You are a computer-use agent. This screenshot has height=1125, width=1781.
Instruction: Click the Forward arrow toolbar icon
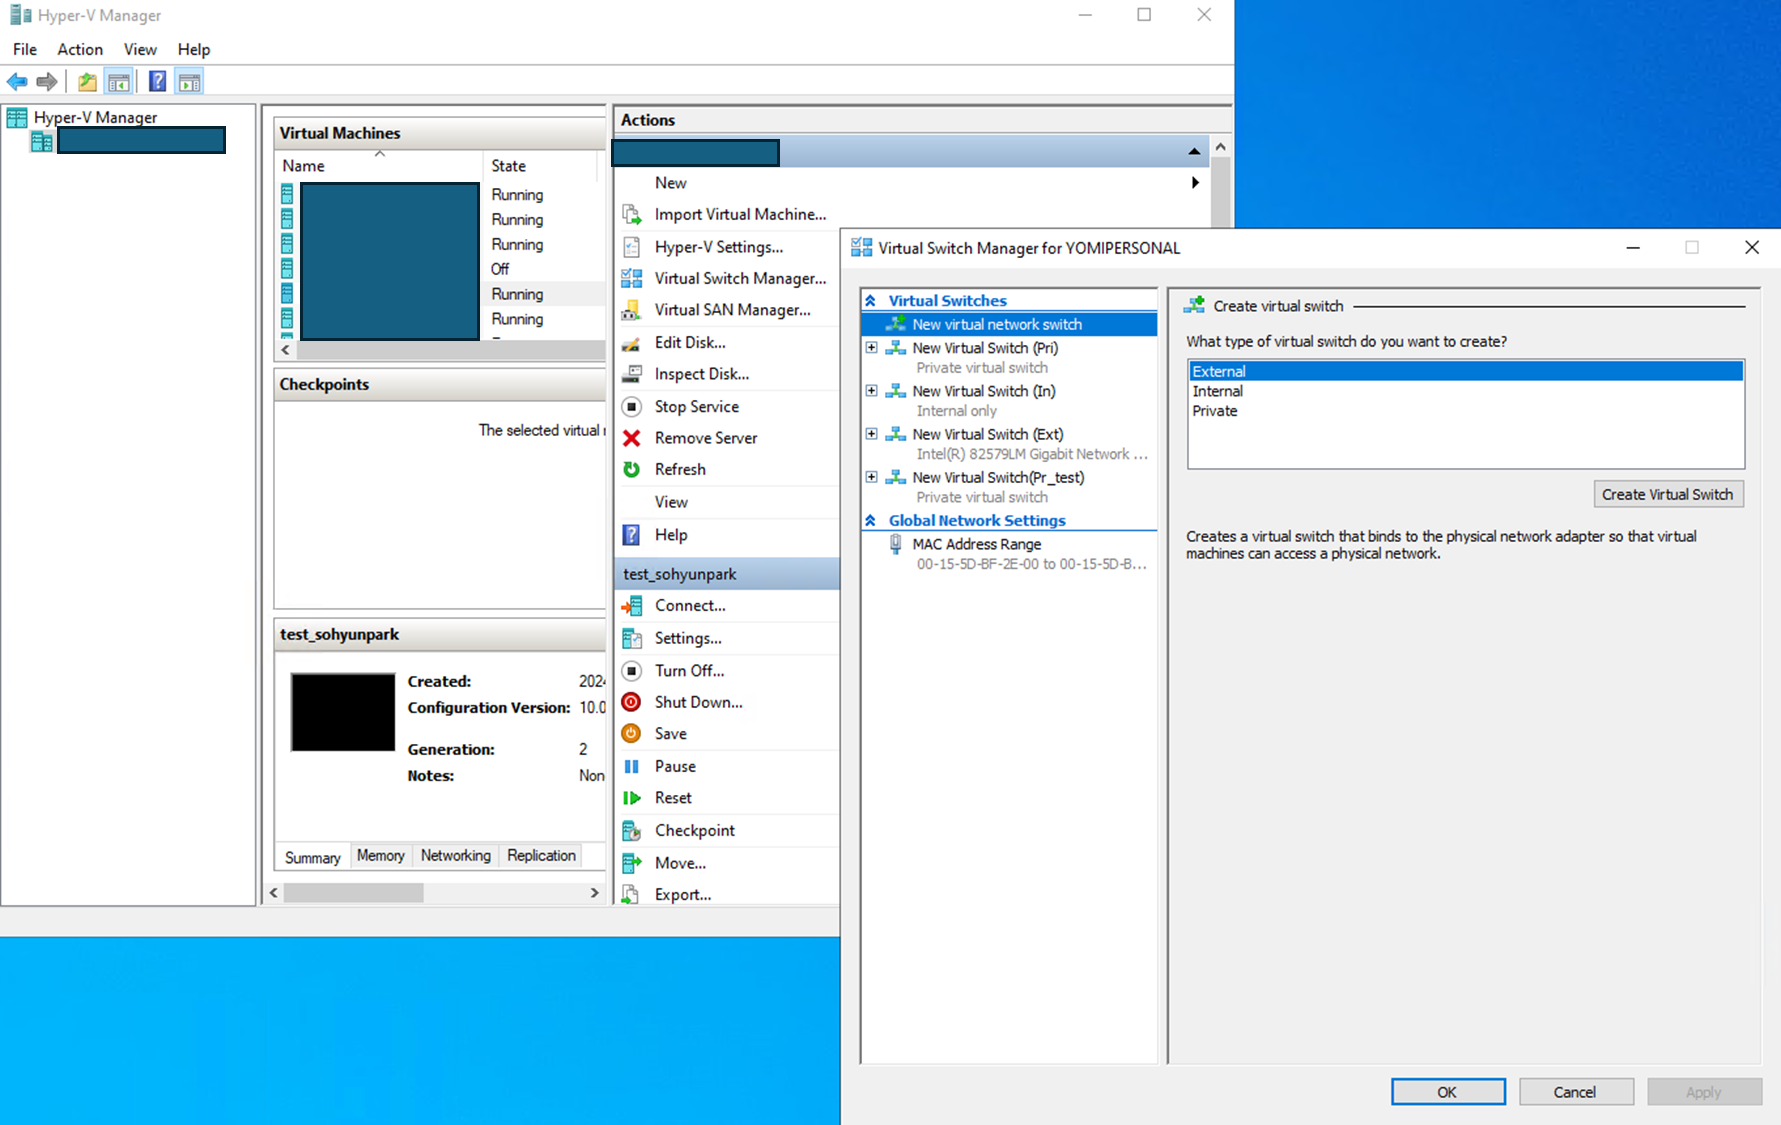(47, 82)
